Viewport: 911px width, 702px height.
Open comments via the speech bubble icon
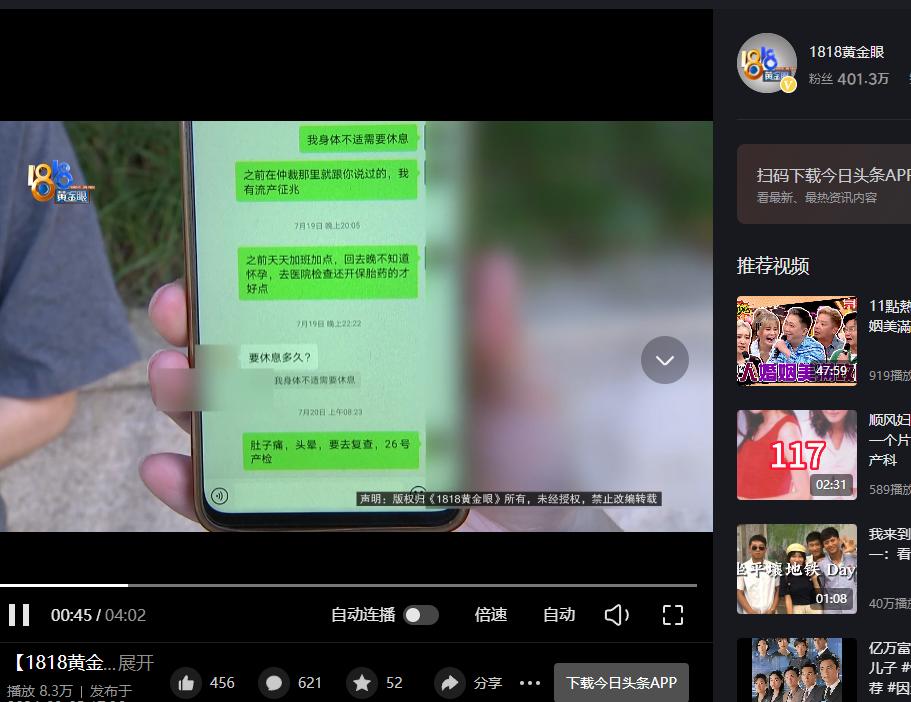pyautogui.click(x=274, y=683)
